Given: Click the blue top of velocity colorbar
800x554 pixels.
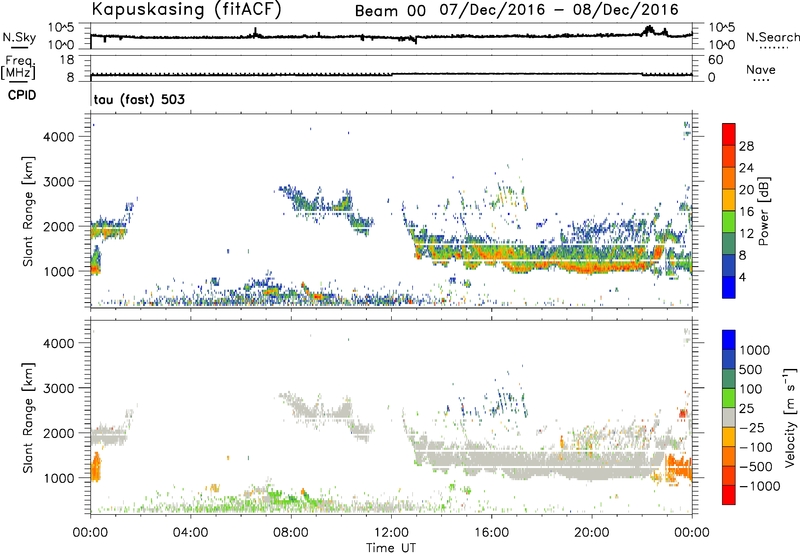Looking at the screenshot, I should click(x=729, y=340).
